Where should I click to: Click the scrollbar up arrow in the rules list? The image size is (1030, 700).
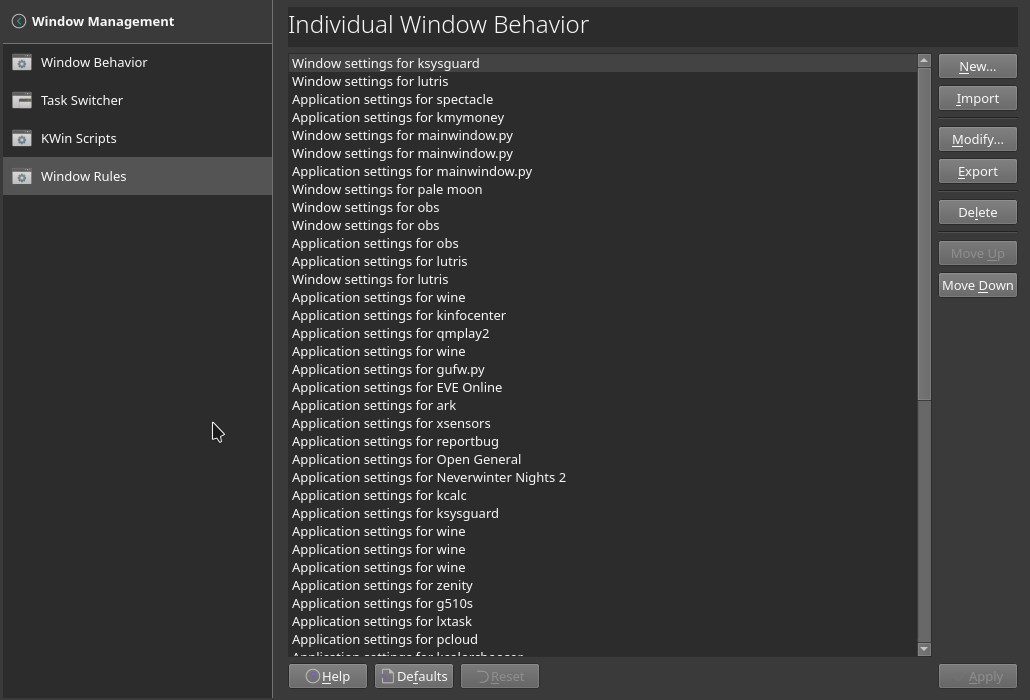click(924, 60)
